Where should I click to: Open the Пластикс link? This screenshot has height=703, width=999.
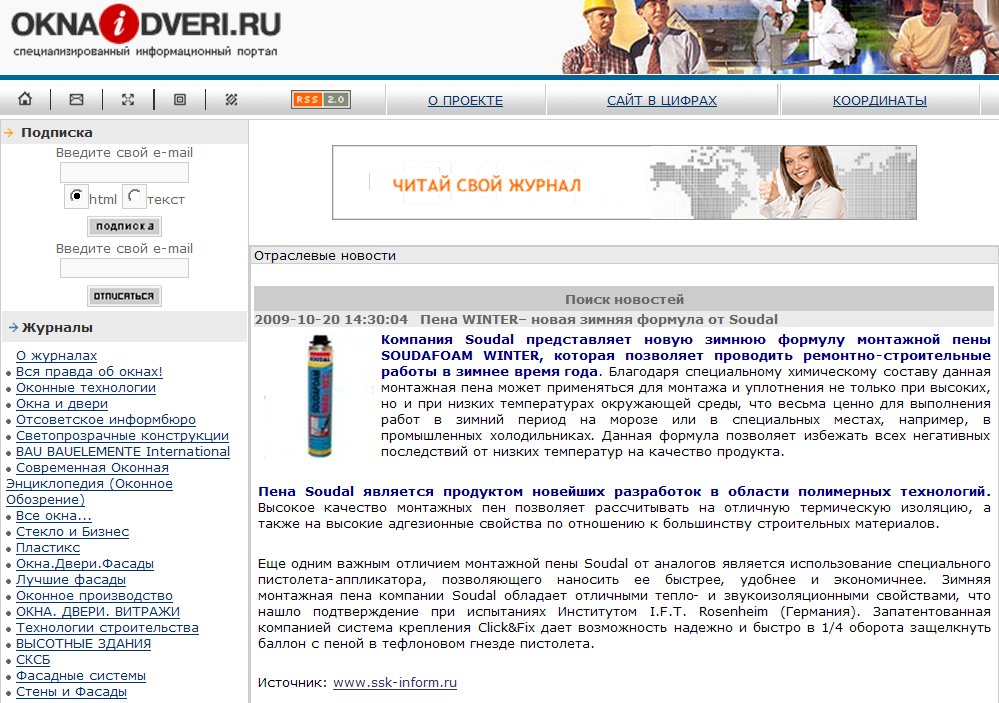[x=48, y=547]
